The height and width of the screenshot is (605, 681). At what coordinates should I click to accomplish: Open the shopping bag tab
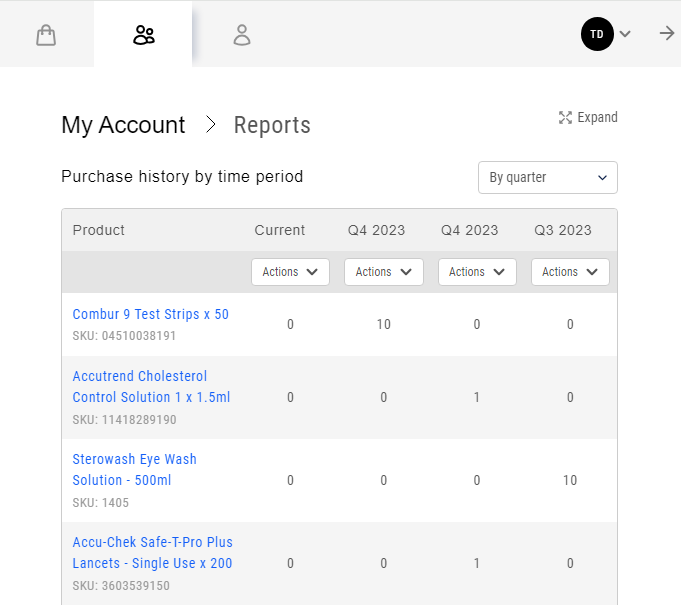(46, 35)
